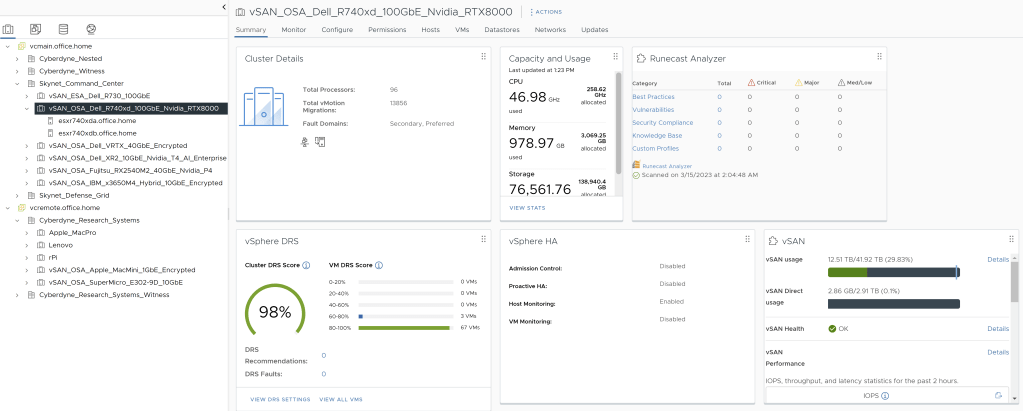Switch to the Permissions tab
The image size is (1023, 411).
387,30
